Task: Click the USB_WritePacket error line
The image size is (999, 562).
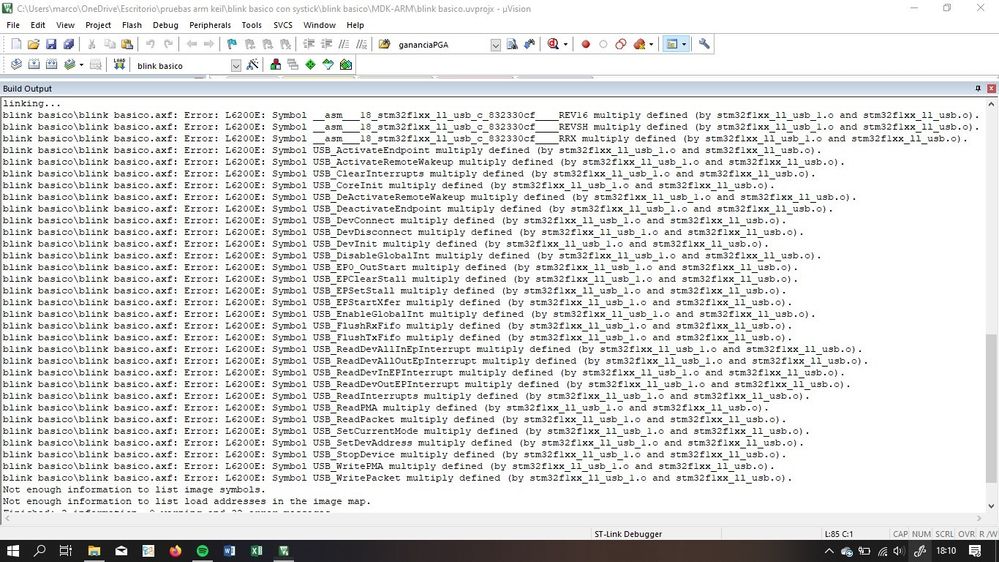Action: pos(397,478)
